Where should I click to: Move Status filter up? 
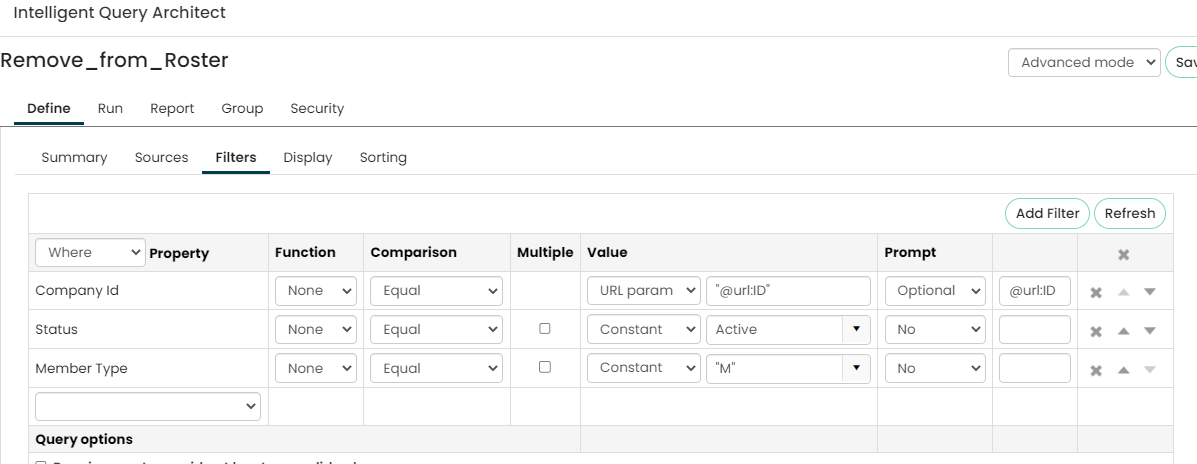click(x=1124, y=331)
